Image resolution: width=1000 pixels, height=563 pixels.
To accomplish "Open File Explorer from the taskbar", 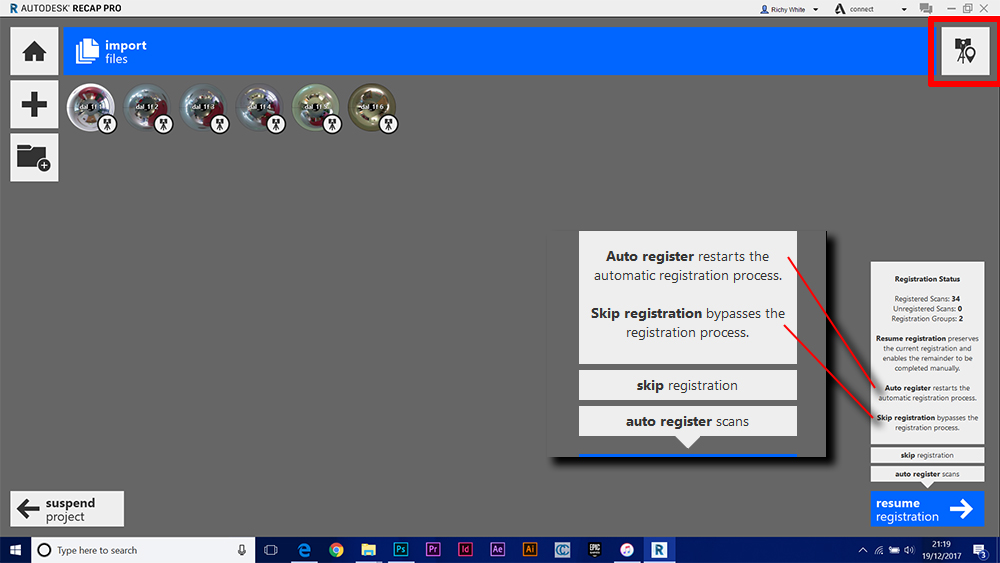I will [369, 550].
